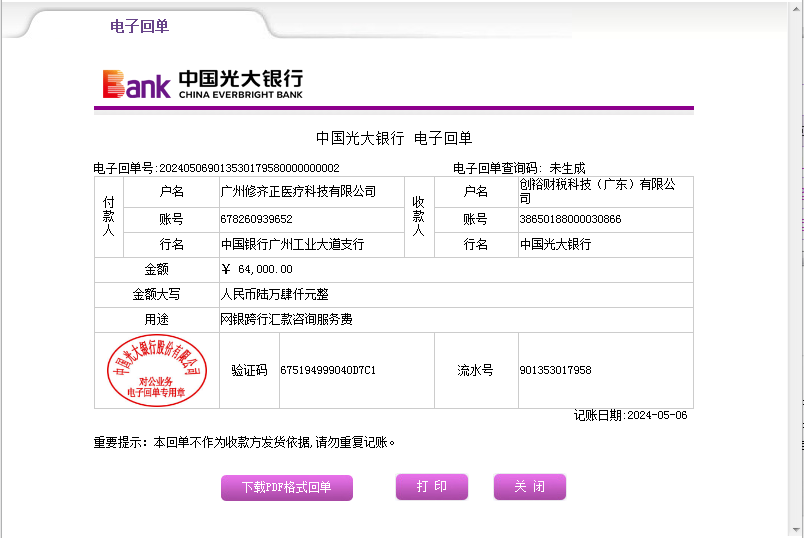Click amount in words 人民币陆万肆仟元整

274,294
